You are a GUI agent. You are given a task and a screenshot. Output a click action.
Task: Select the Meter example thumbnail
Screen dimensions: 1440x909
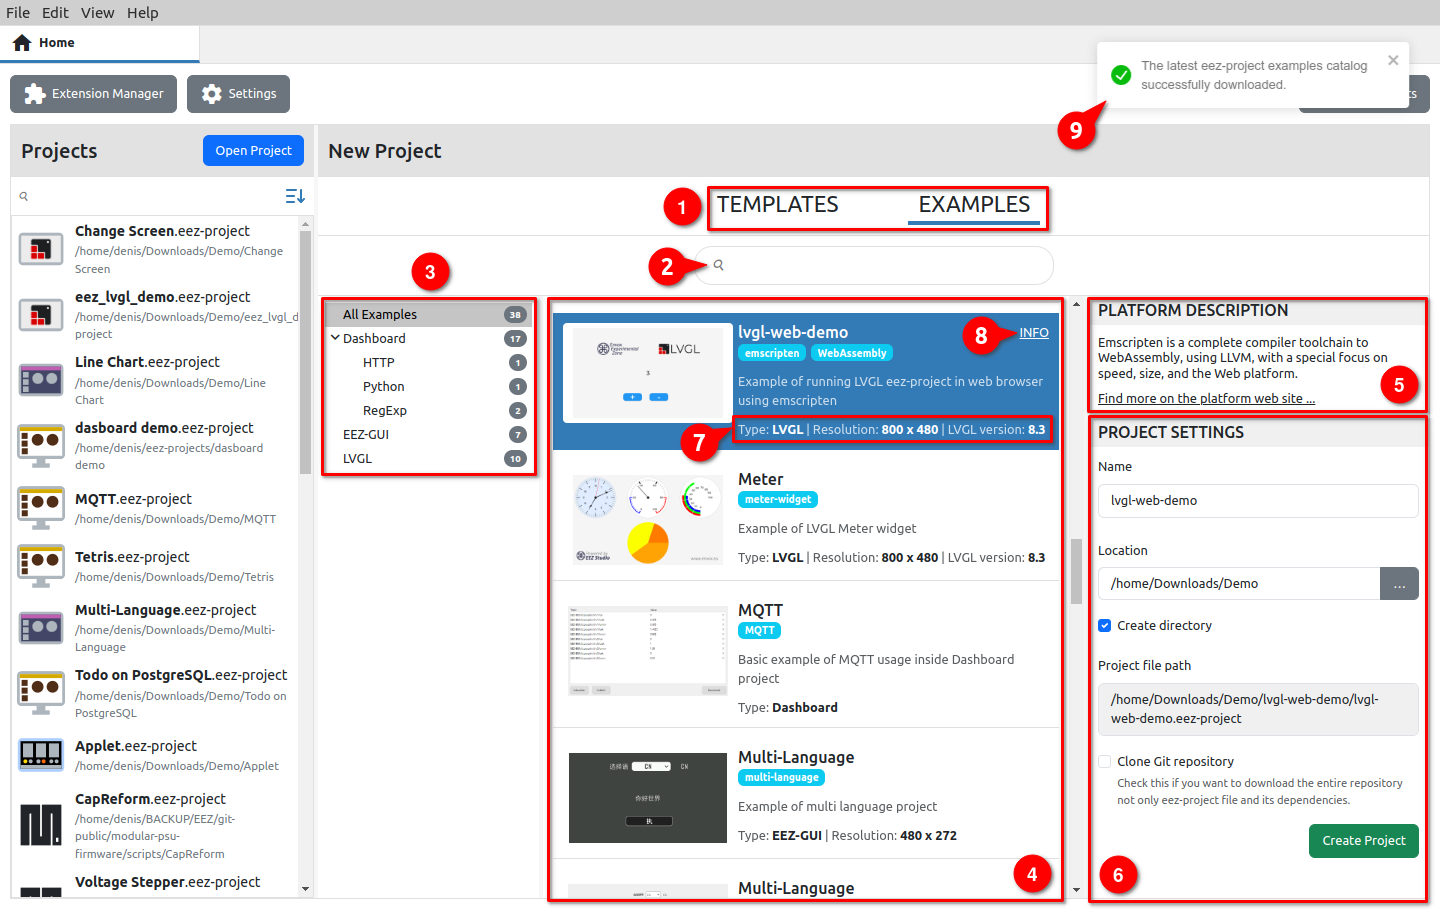tap(648, 518)
